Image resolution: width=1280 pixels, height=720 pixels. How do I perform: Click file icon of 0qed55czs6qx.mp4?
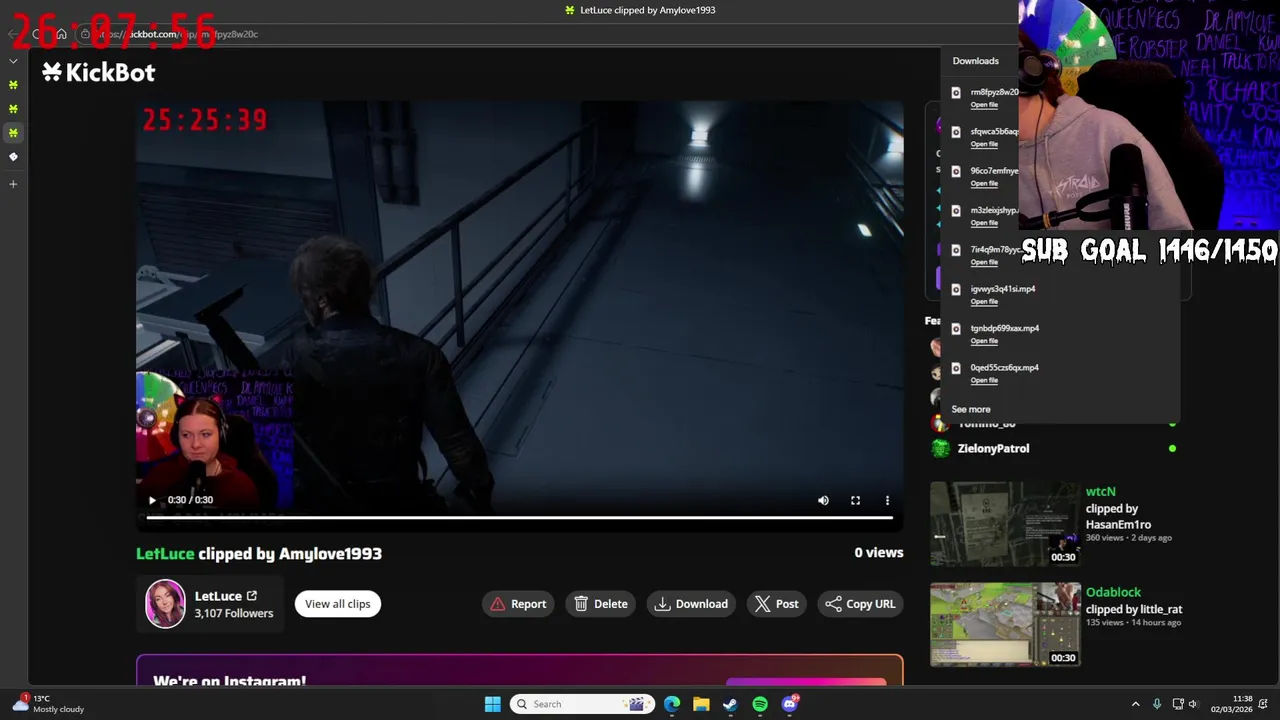[956, 369]
